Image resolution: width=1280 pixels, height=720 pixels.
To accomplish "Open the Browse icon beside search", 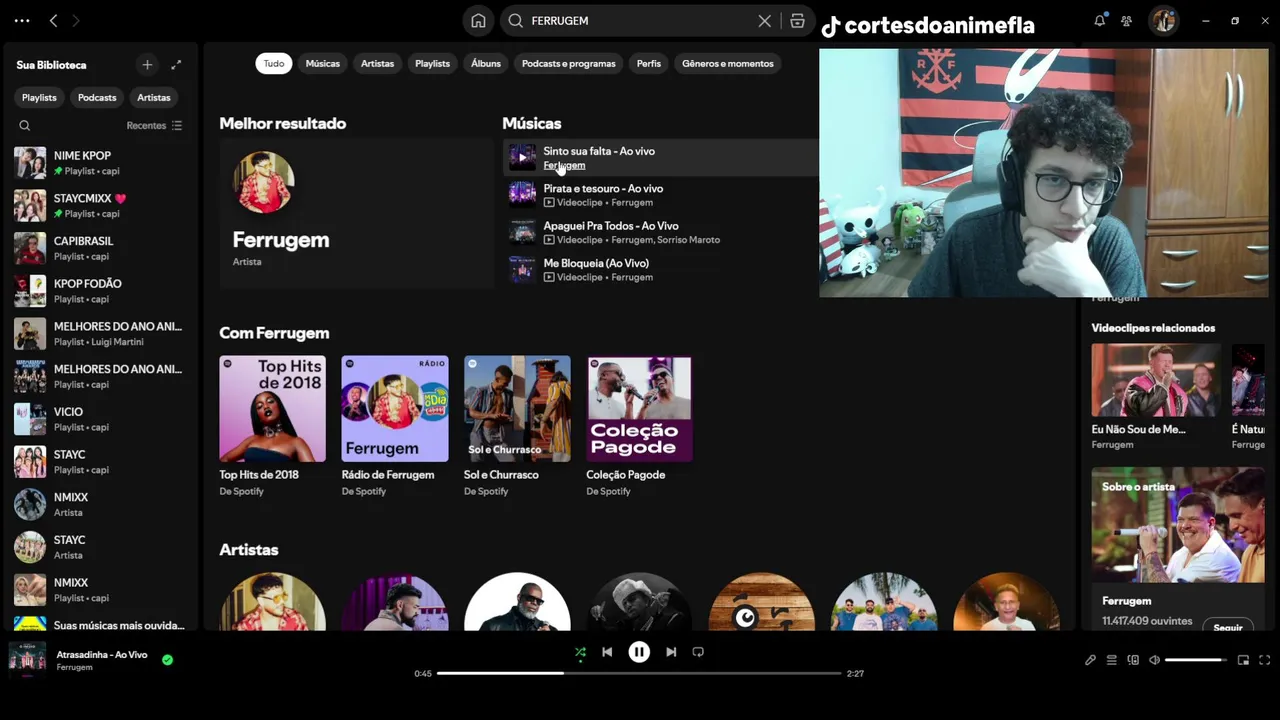I will pyautogui.click(x=797, y=21).
